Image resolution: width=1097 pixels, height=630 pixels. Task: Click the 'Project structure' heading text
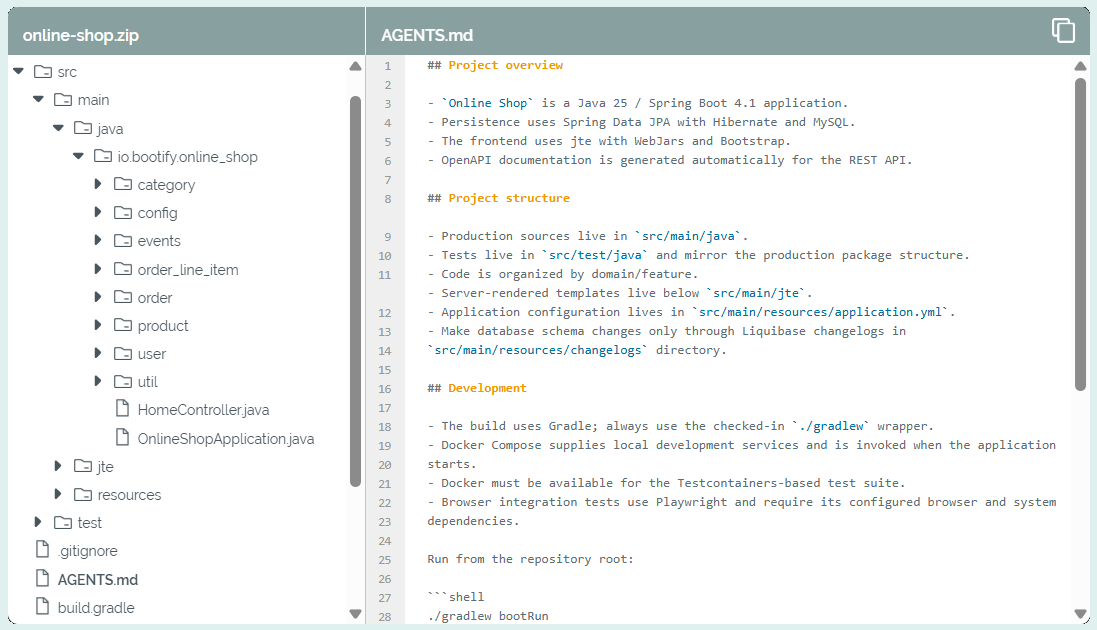pos(509,198)
